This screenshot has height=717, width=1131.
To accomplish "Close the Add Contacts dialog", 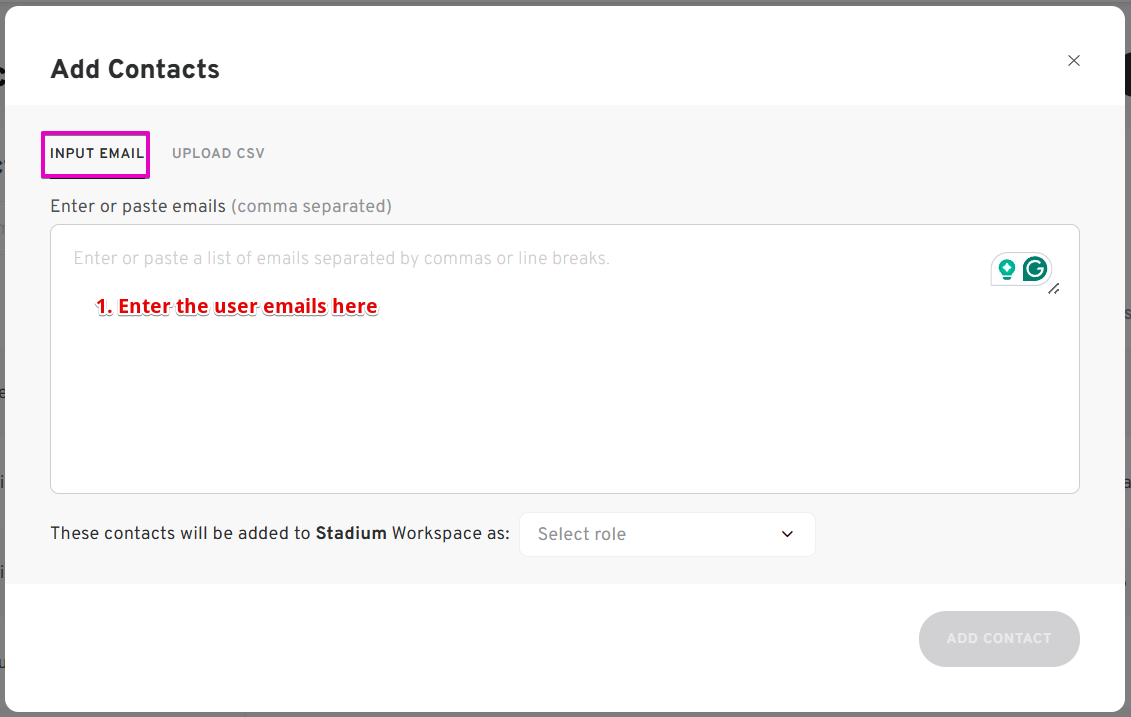I will point(1073,61).
